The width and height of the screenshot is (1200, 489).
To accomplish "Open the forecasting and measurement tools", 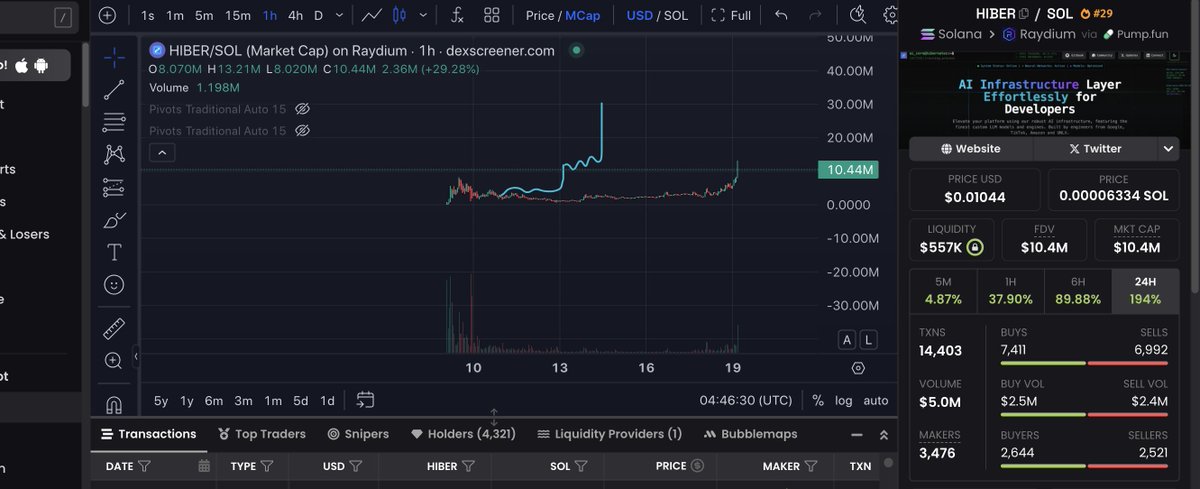I will tap(114, 187).
